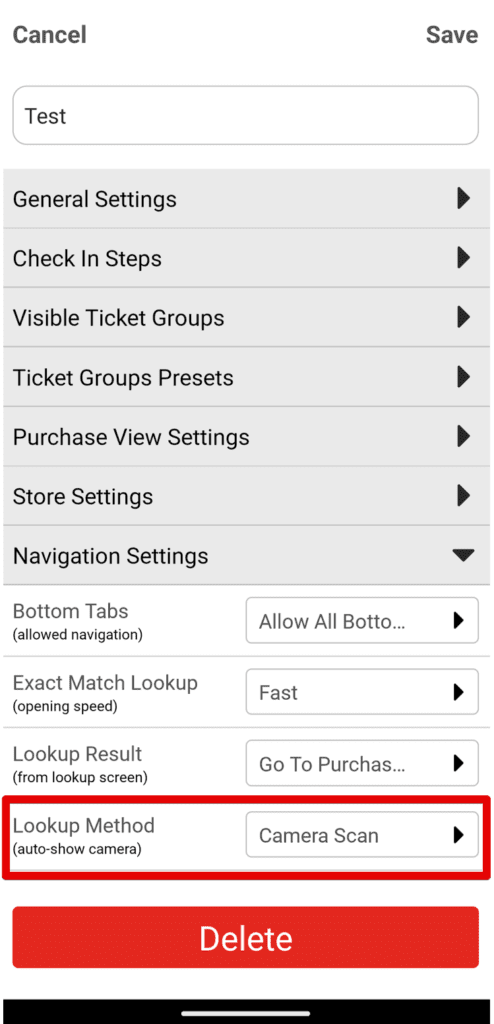Click the arrow icon beside Purchase View Settings

(x=463, y=436)
